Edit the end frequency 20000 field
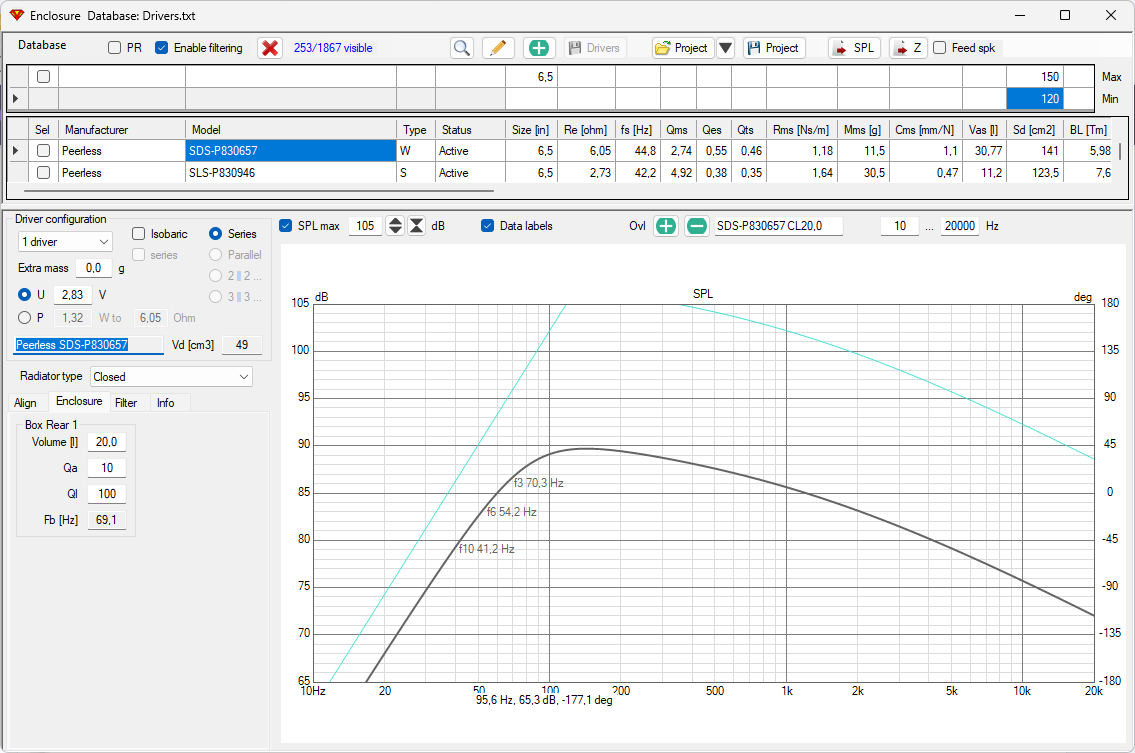1135x753 pixels. 960,226
